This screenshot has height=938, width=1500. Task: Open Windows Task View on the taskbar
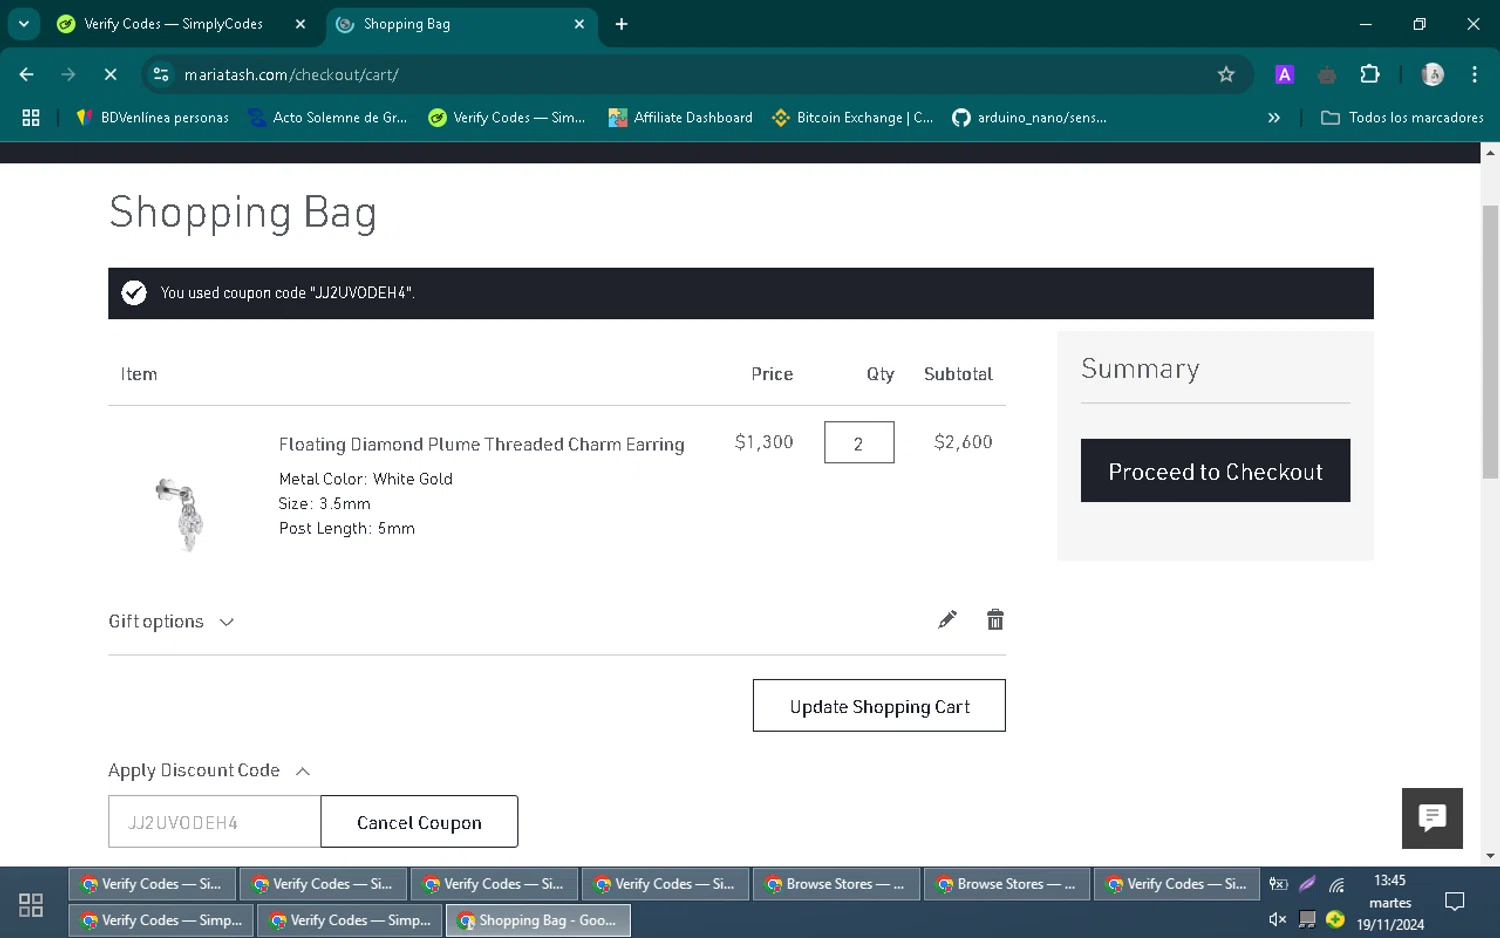pos(31,905)
